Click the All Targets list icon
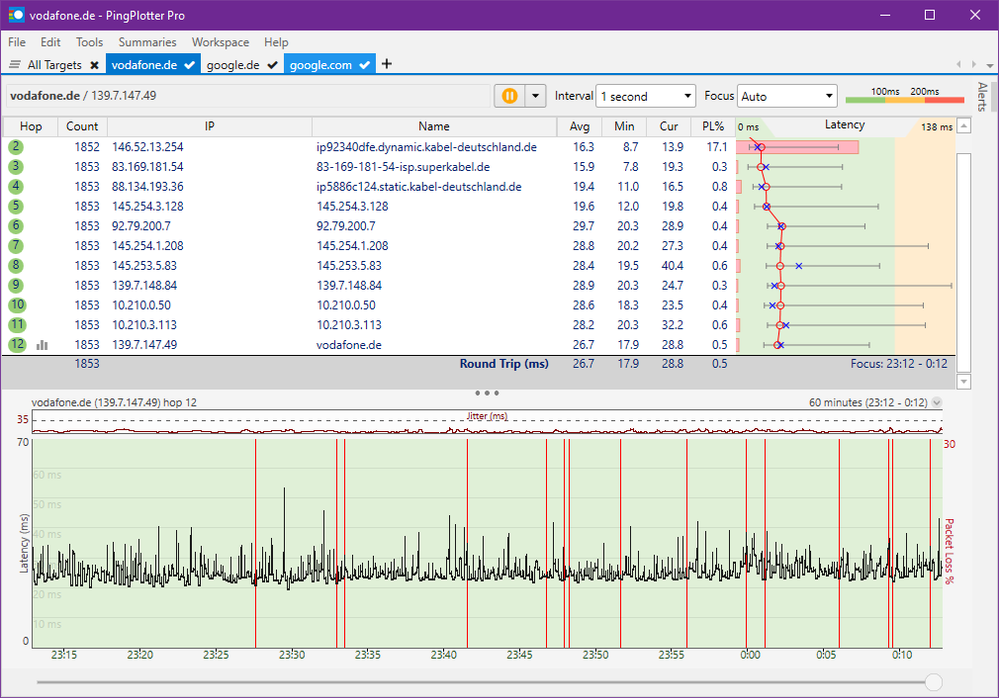This screenshot has width=999, height=698. pyautogui.click(x=15, y=65)
